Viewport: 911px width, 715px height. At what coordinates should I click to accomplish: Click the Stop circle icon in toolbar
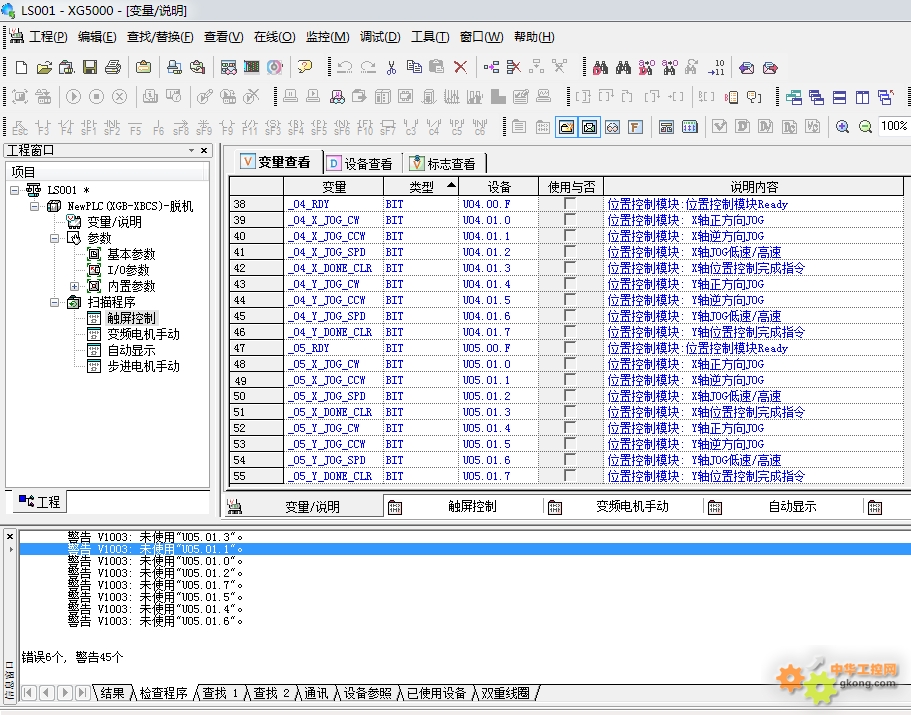point(96,96)
